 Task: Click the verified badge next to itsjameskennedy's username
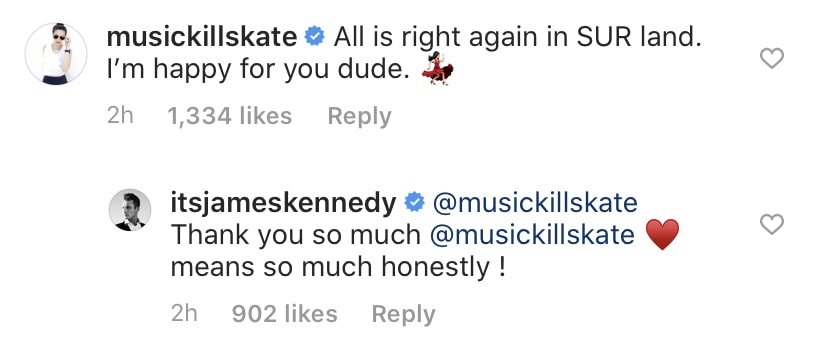click(x=415, y=203)
